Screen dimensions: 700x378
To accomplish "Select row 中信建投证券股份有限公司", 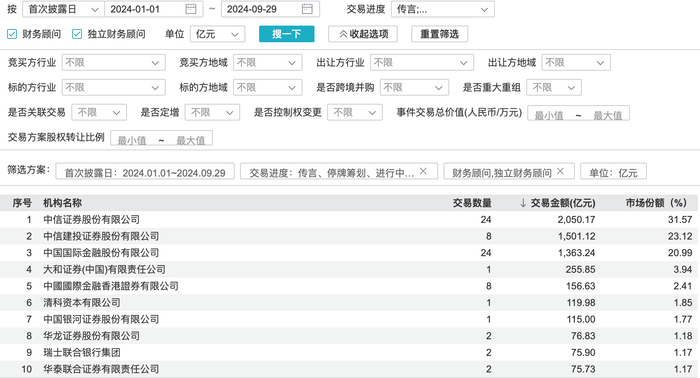I will coord(350,236).
